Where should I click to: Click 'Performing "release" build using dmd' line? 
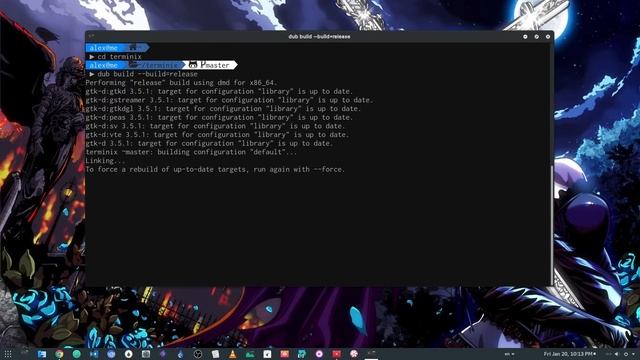(181, 82)
